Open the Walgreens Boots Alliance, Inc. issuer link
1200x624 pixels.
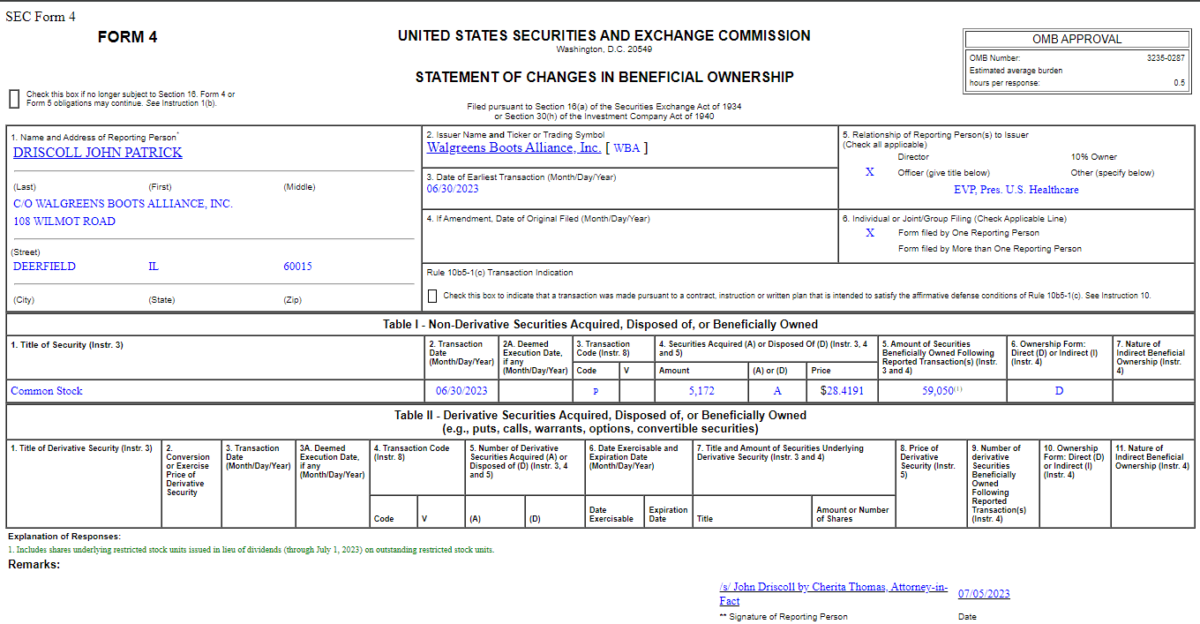point(514,147)
